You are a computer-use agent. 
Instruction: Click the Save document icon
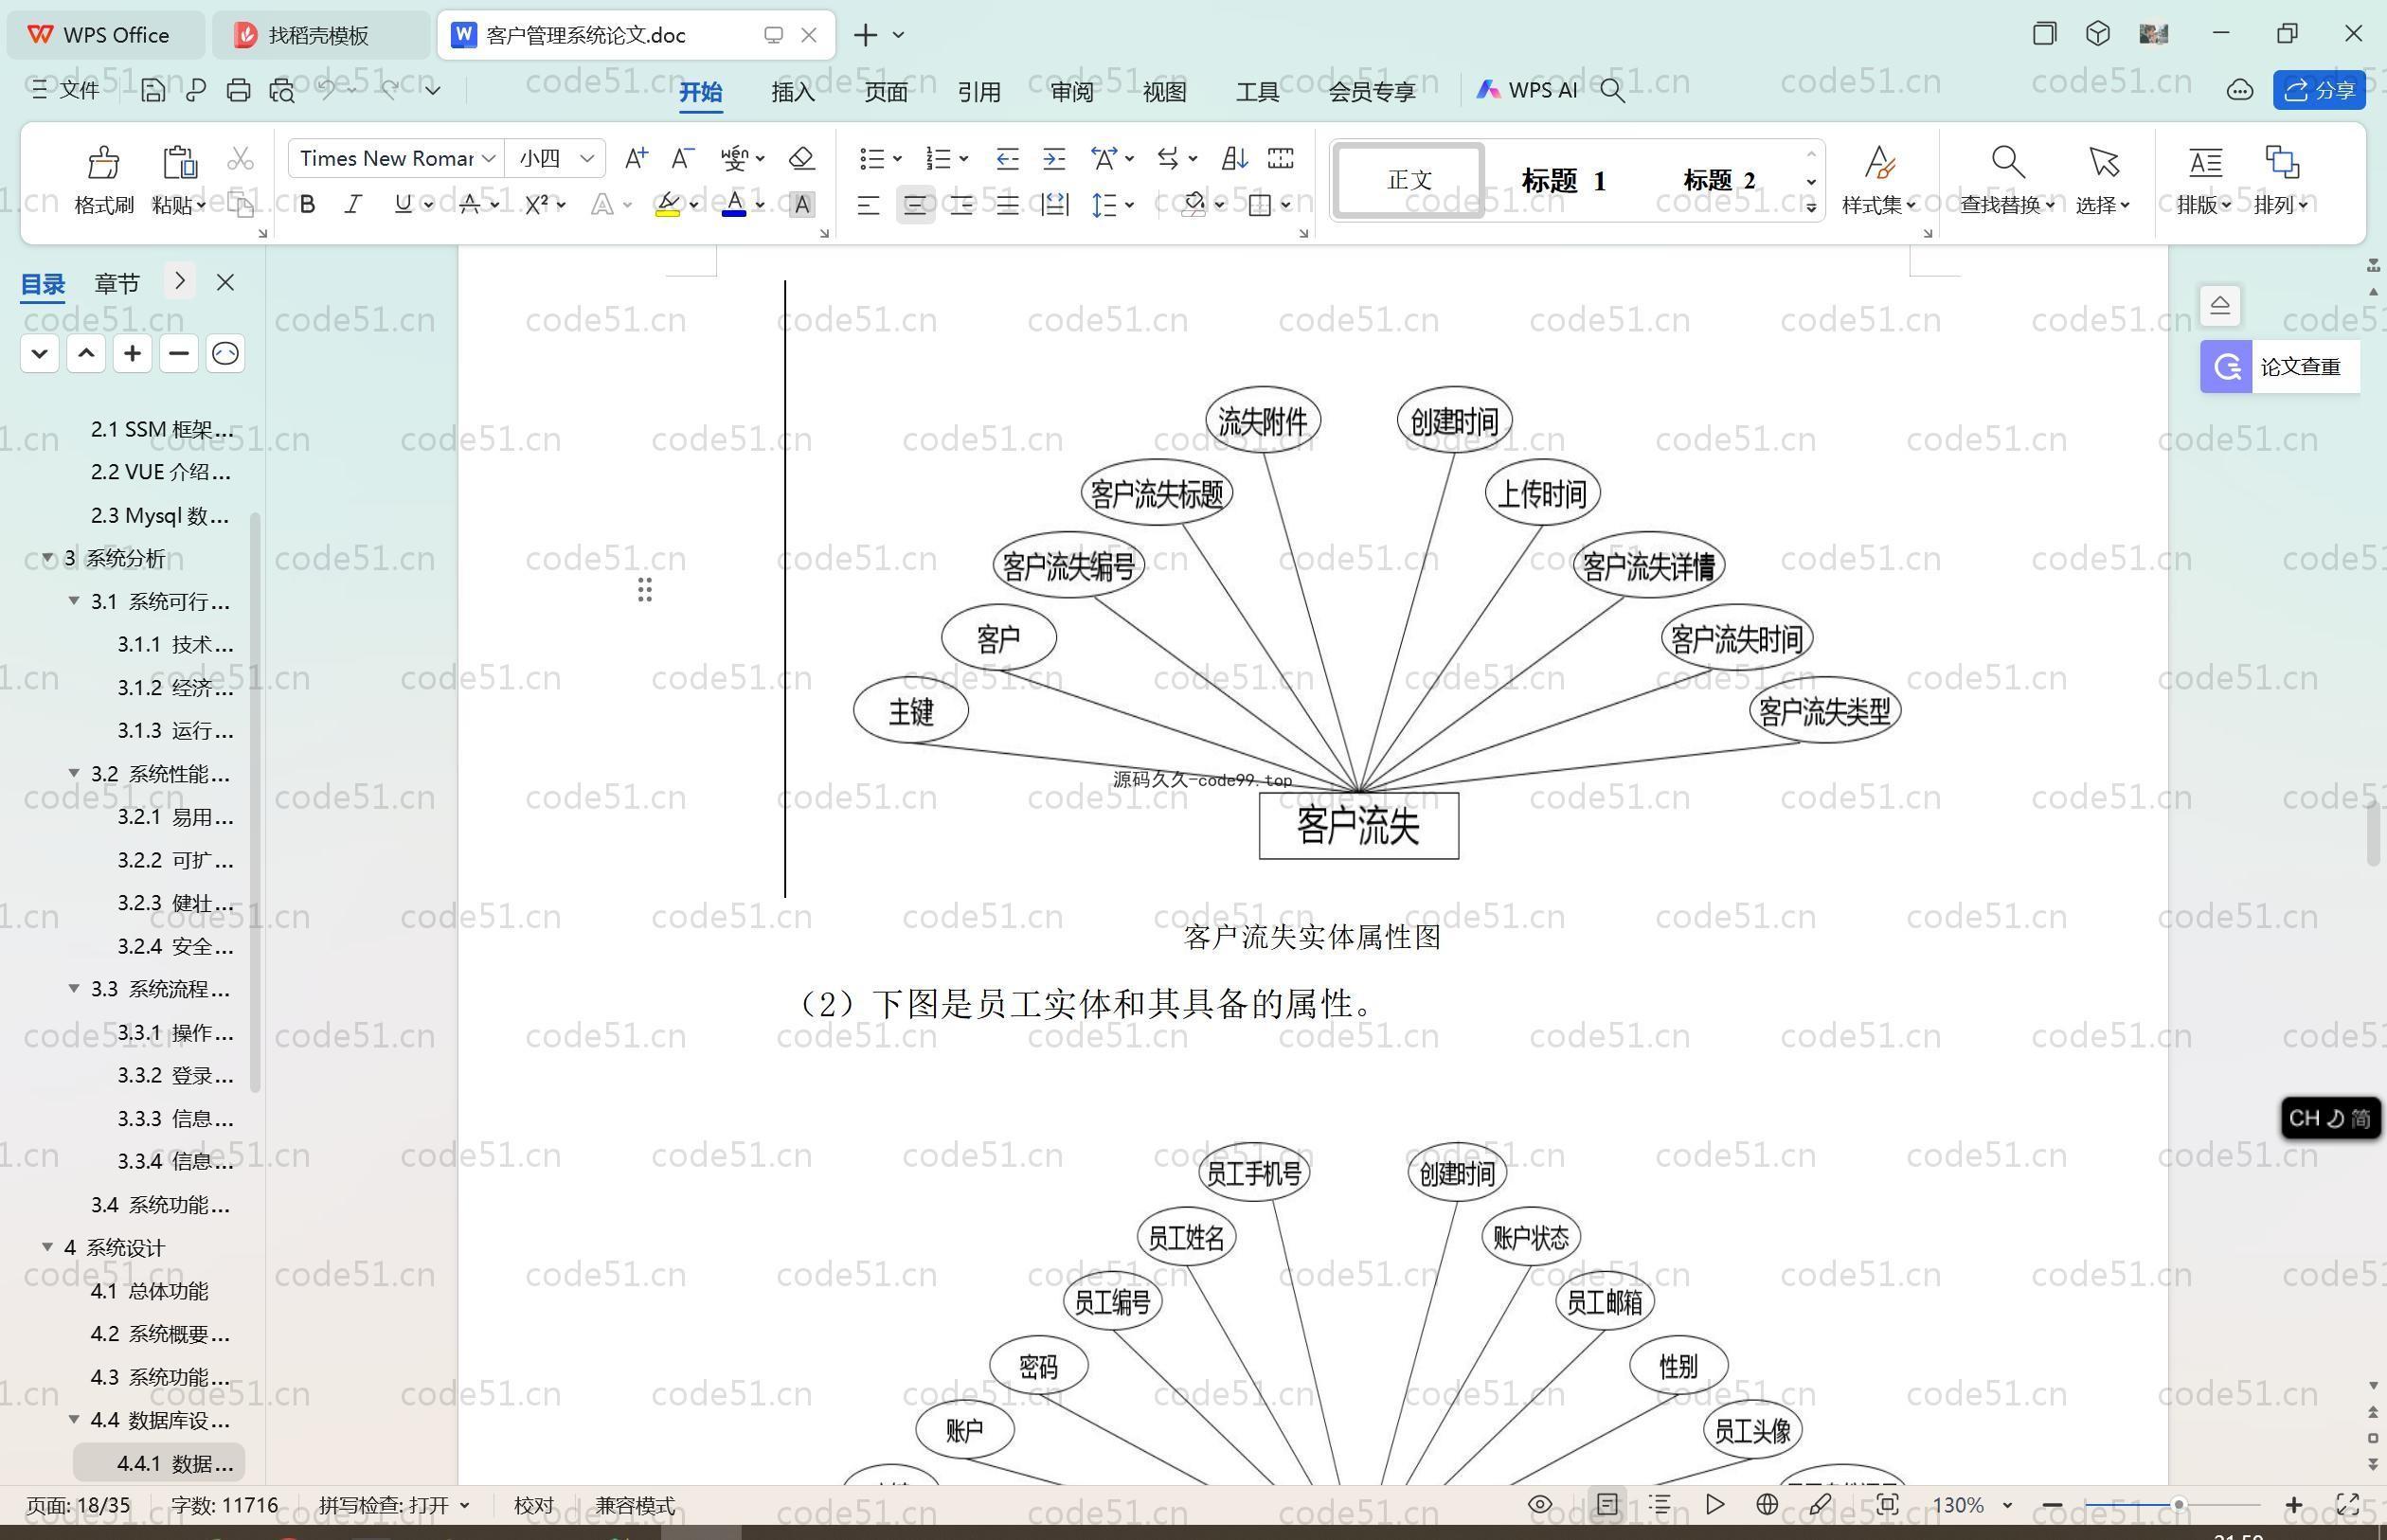(x=153, y=90)
